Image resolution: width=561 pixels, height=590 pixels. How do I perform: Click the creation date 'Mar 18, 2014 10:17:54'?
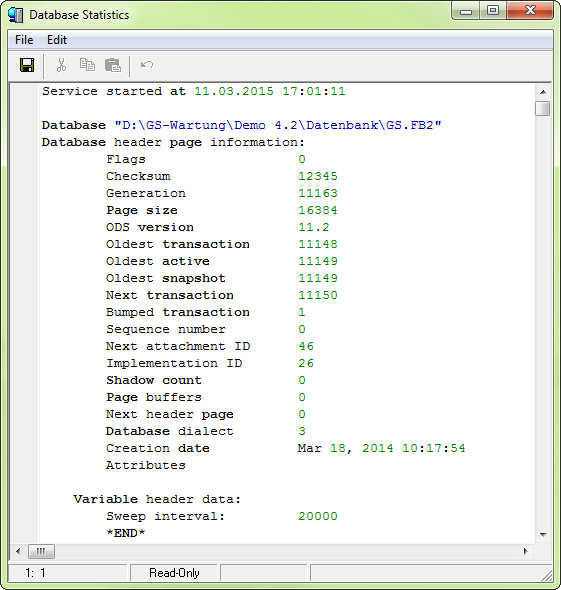click(382, 448)
